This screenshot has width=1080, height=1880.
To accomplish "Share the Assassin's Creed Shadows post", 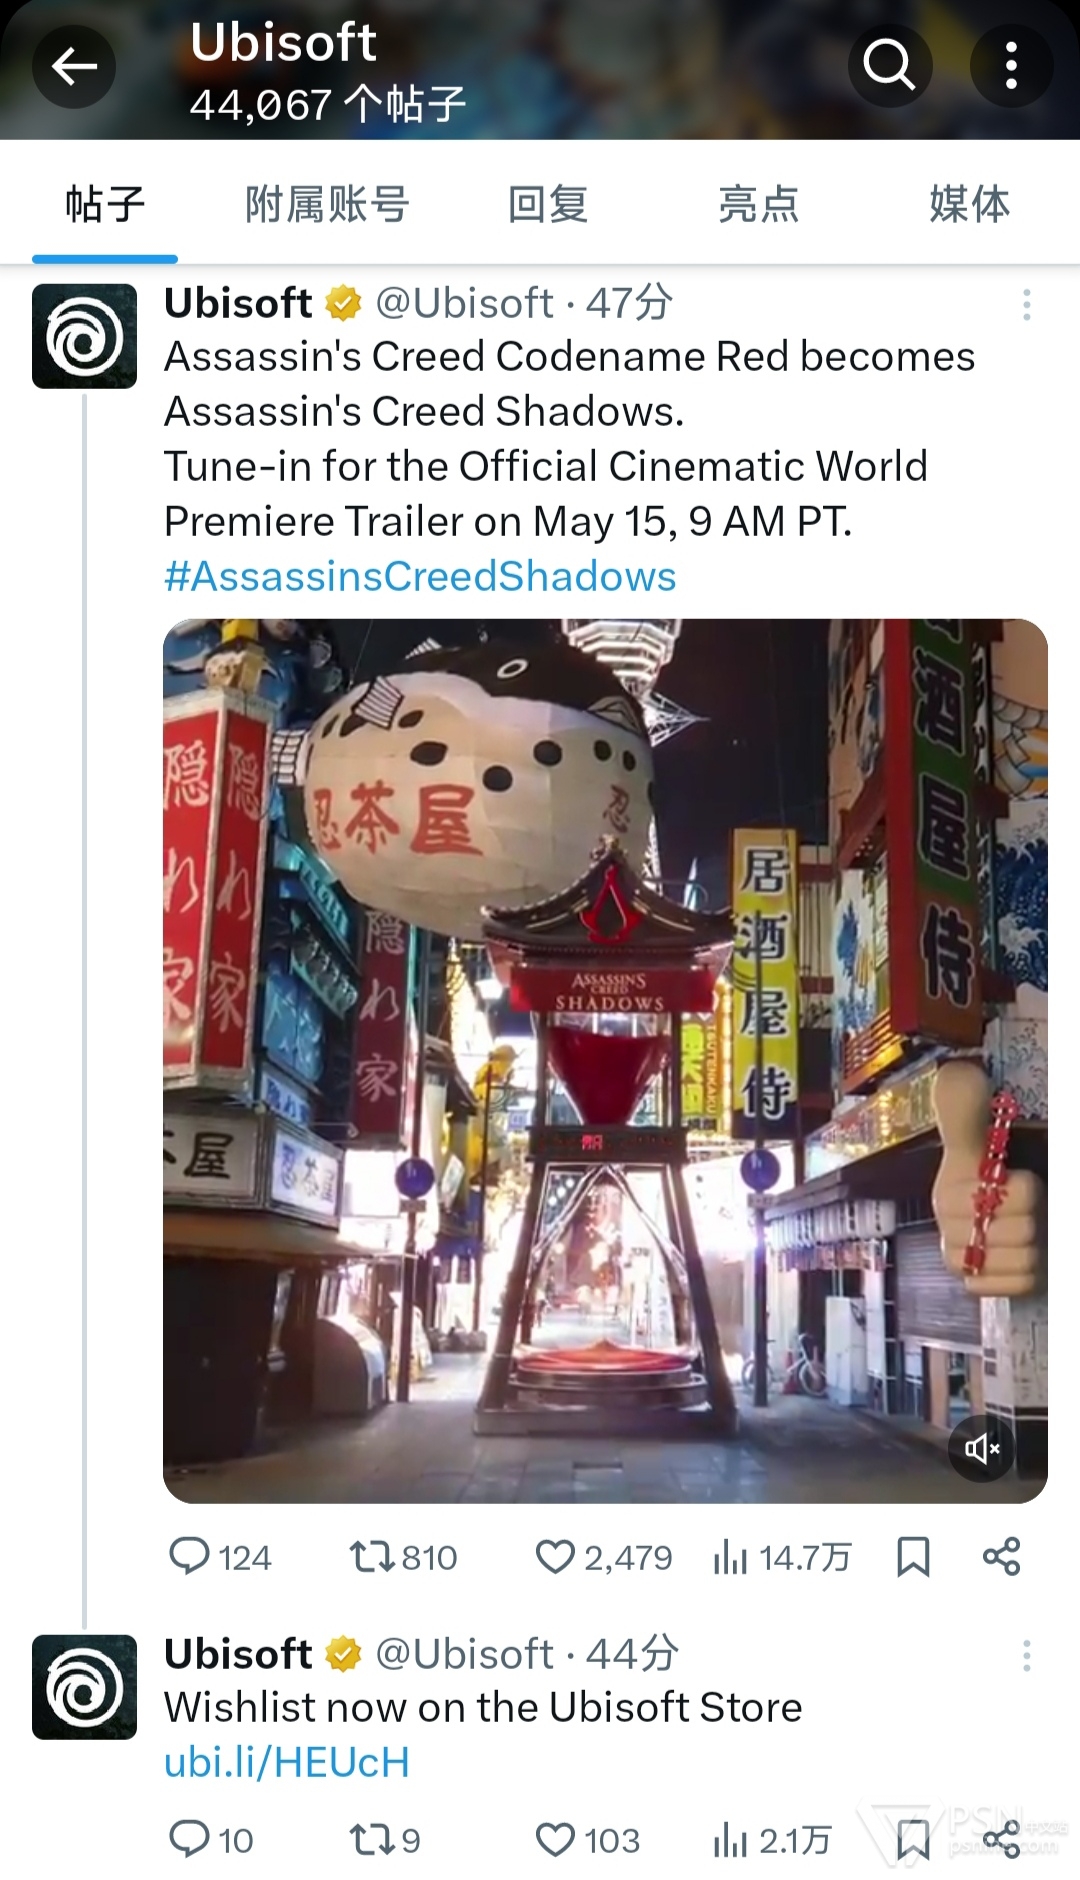I will tap(1001, 1557).
